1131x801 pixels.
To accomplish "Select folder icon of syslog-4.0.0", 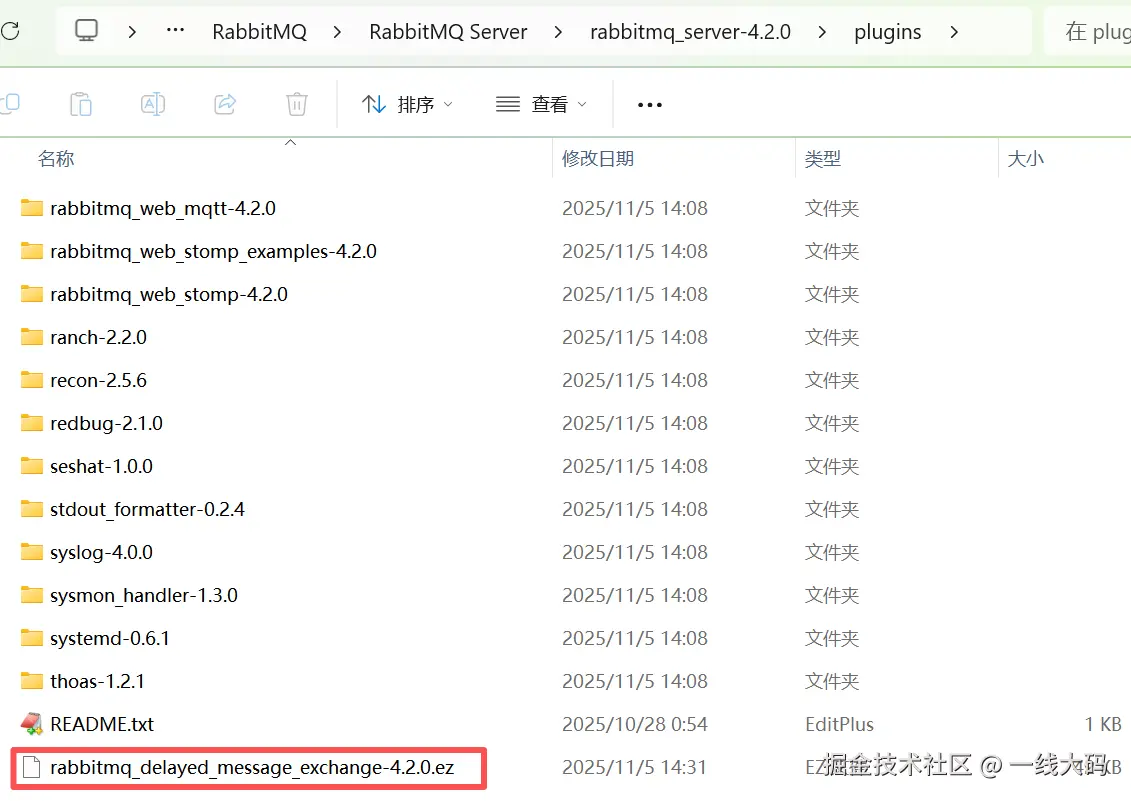I will click(32, 552).
